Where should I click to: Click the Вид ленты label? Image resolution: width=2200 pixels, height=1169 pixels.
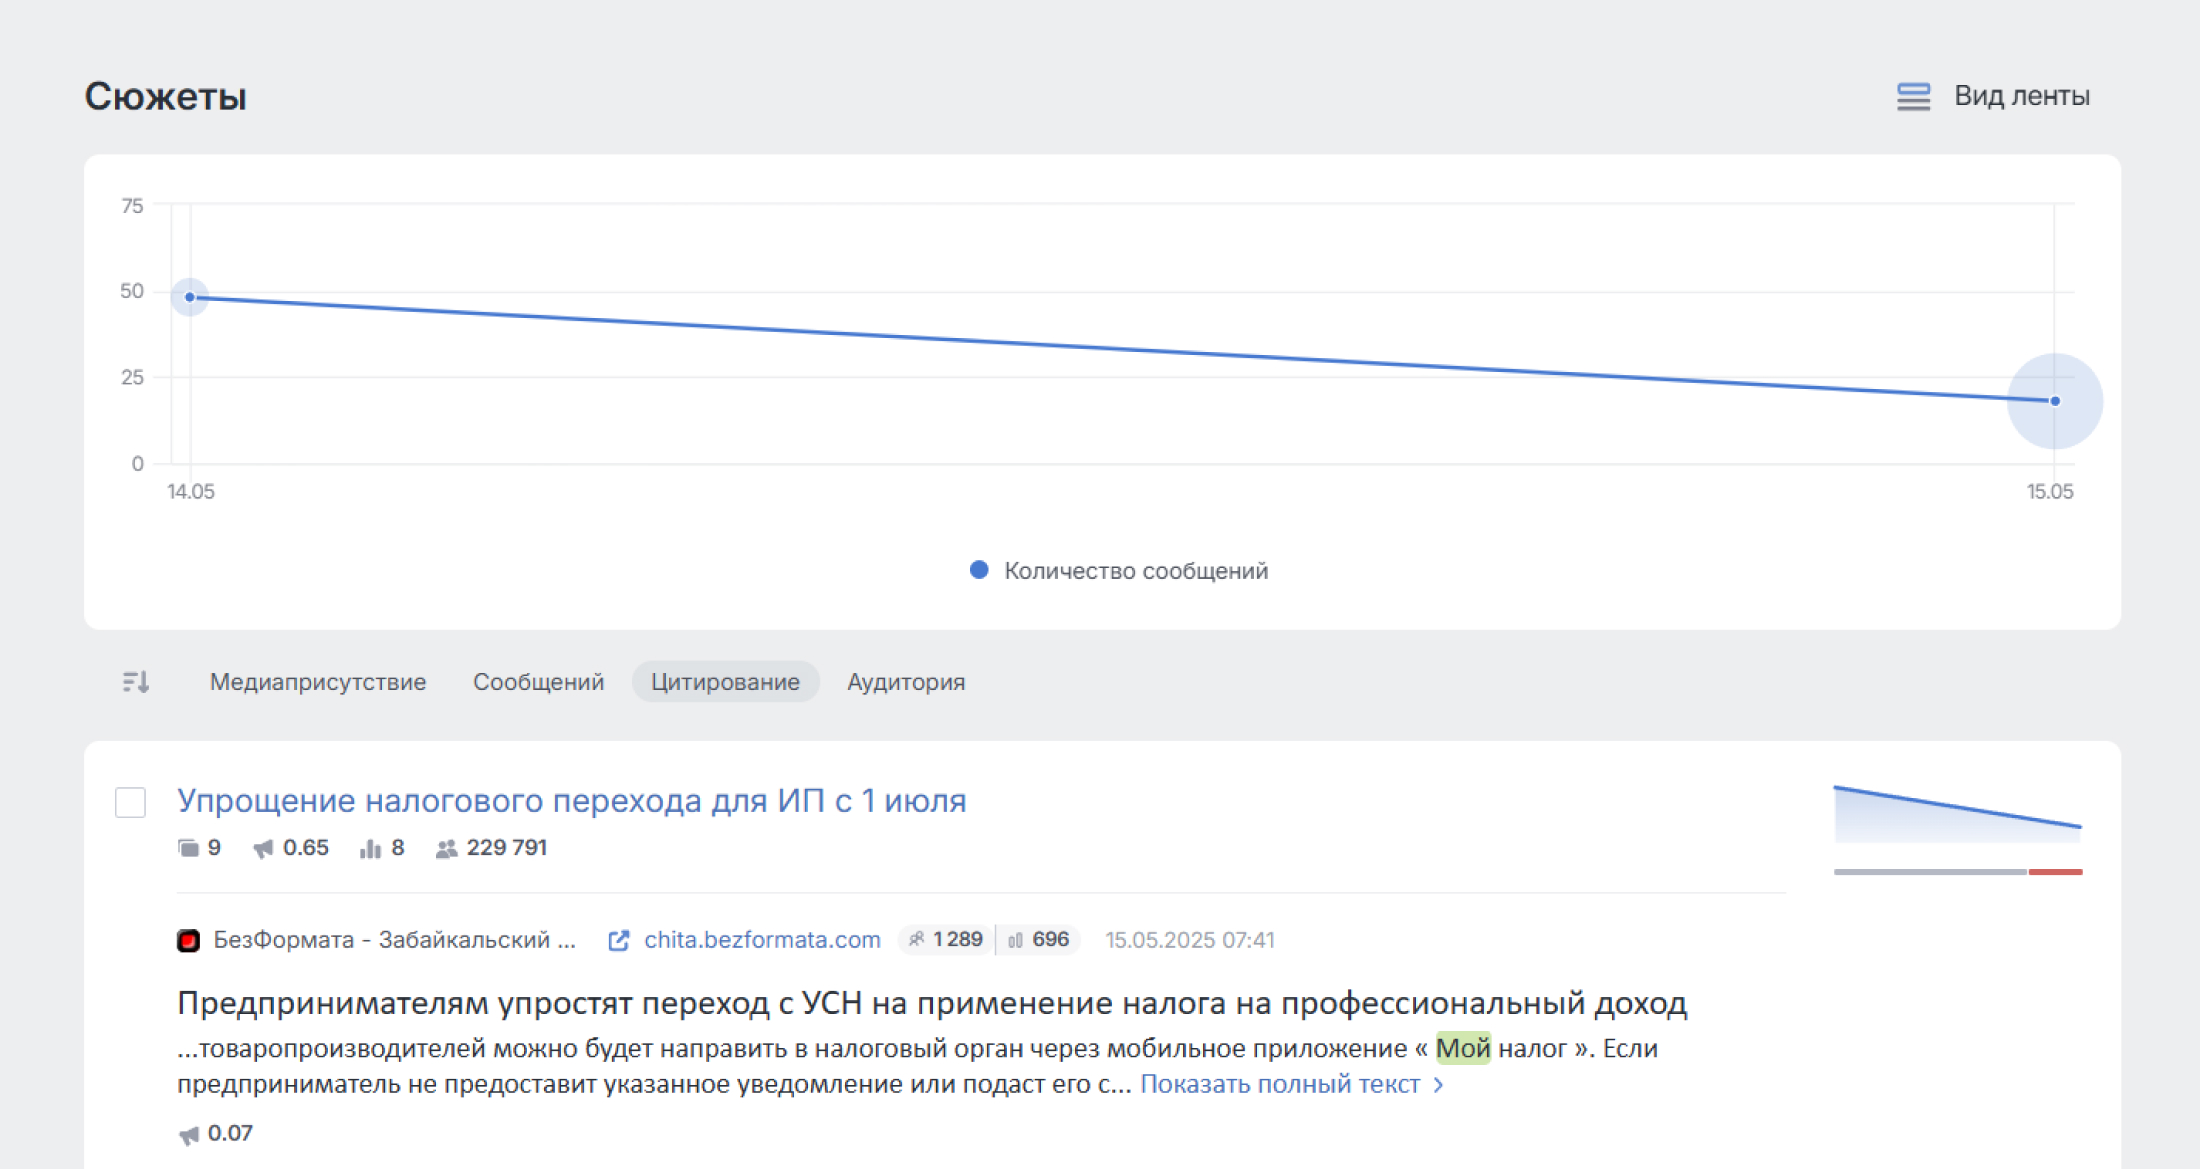(x=2022, y=96)
